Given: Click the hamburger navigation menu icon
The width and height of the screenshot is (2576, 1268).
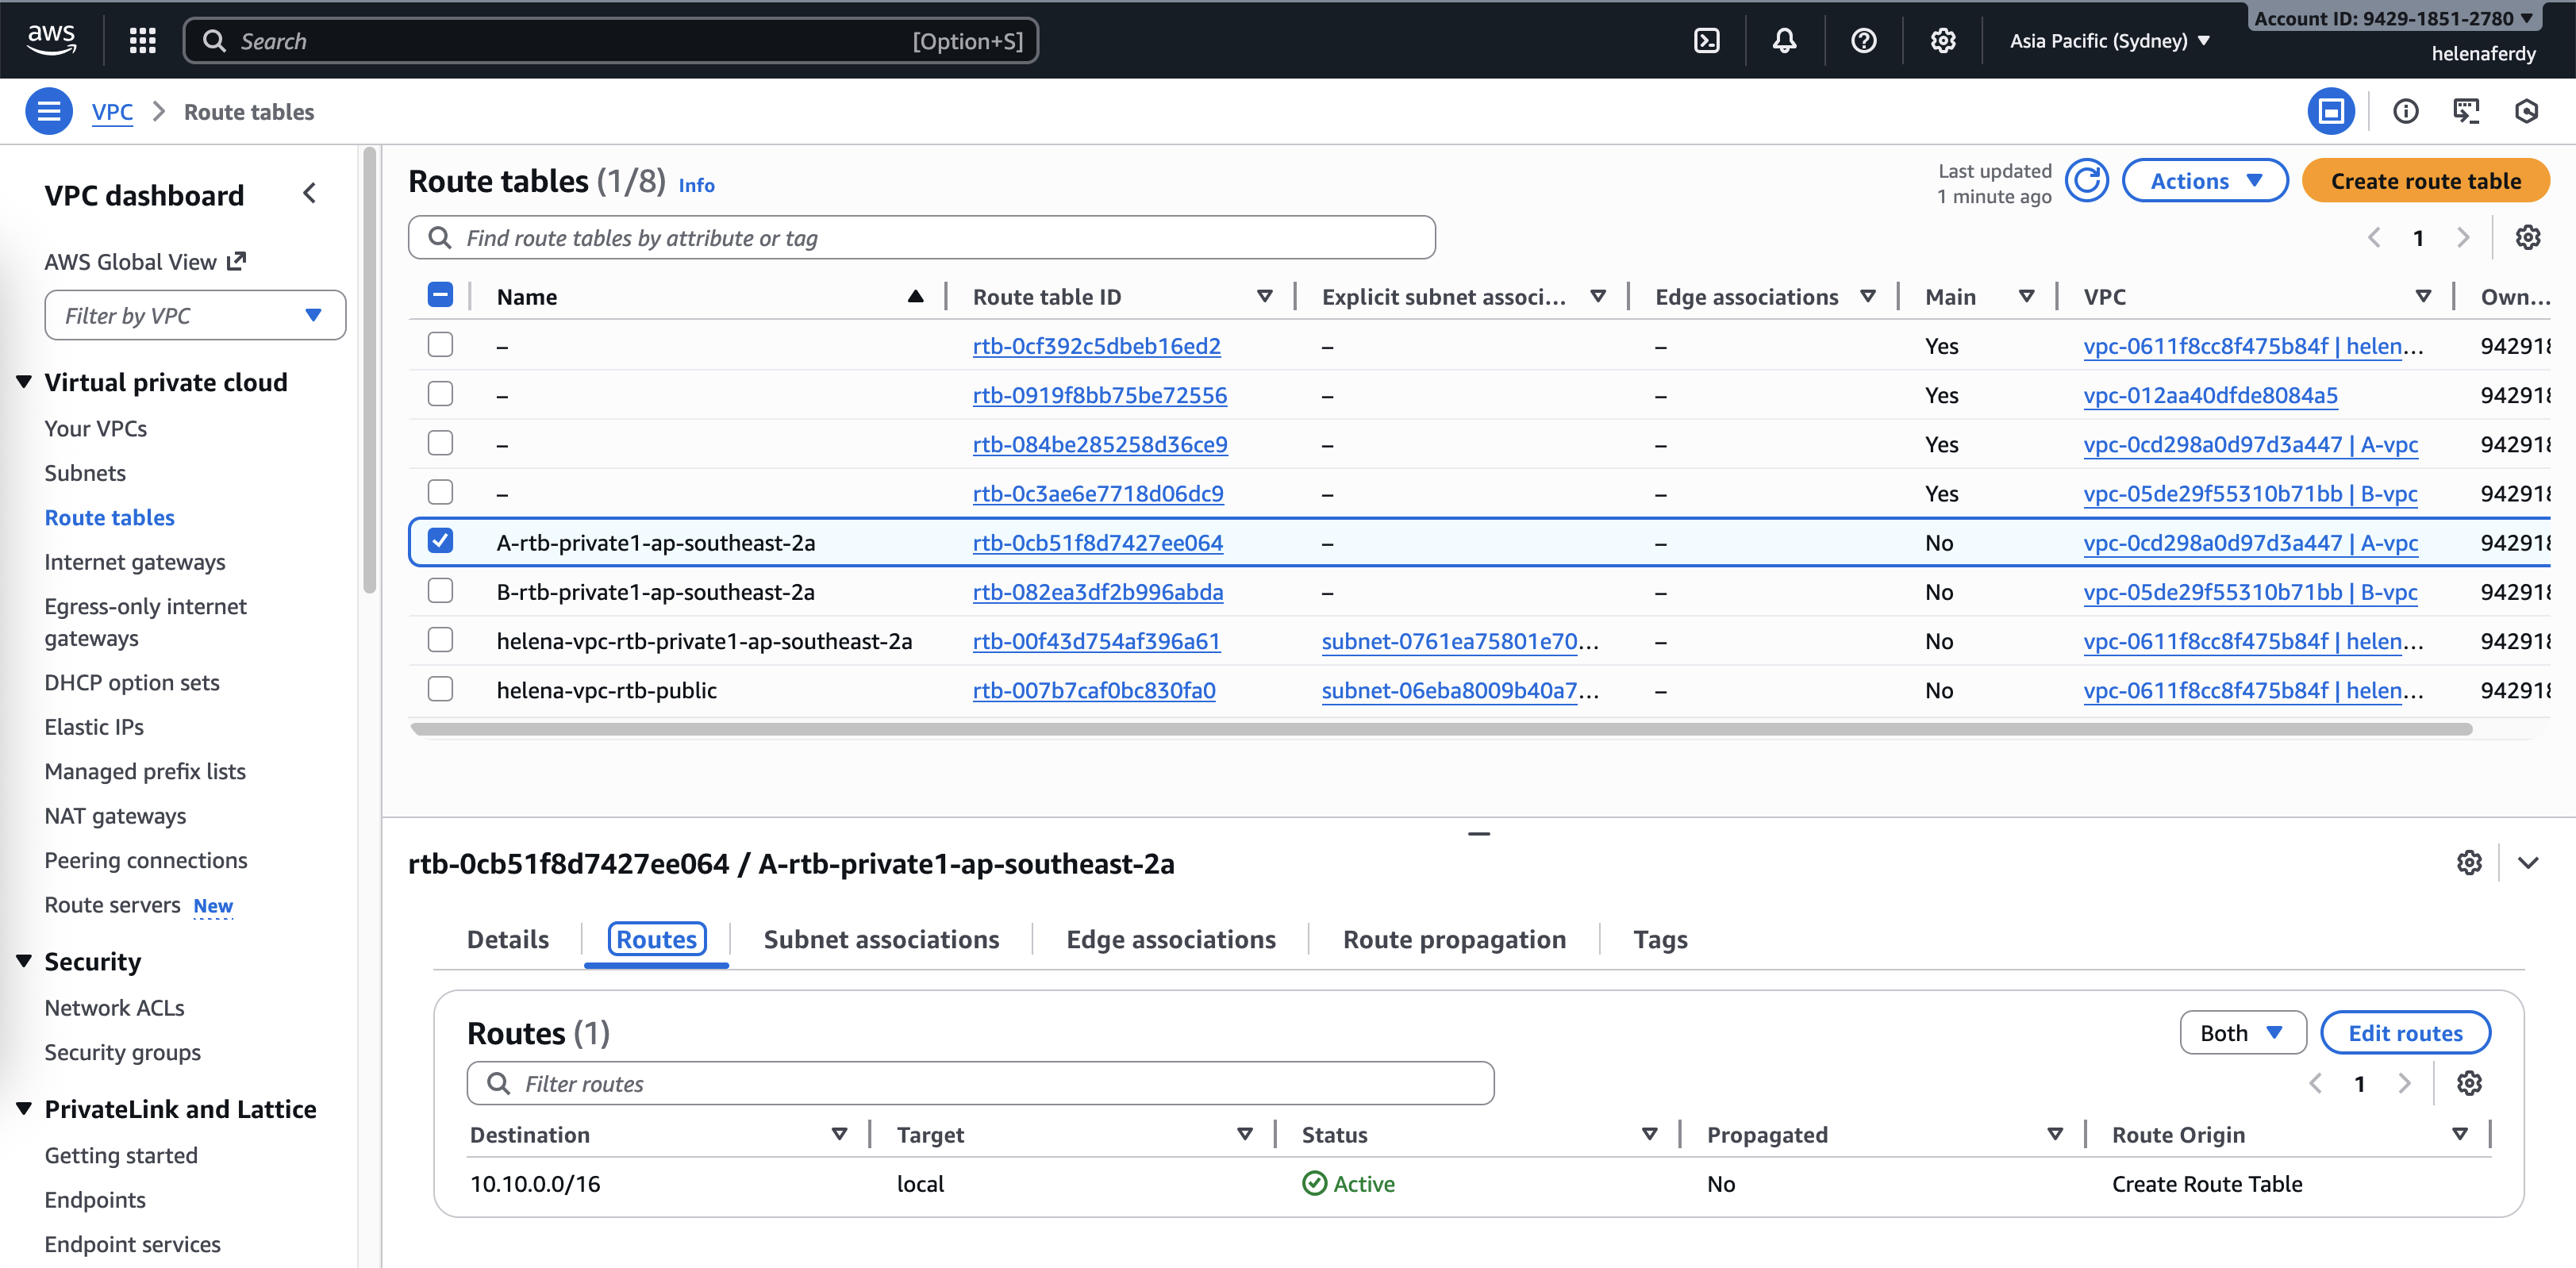Looking at the screenshot, I should 48,111.
